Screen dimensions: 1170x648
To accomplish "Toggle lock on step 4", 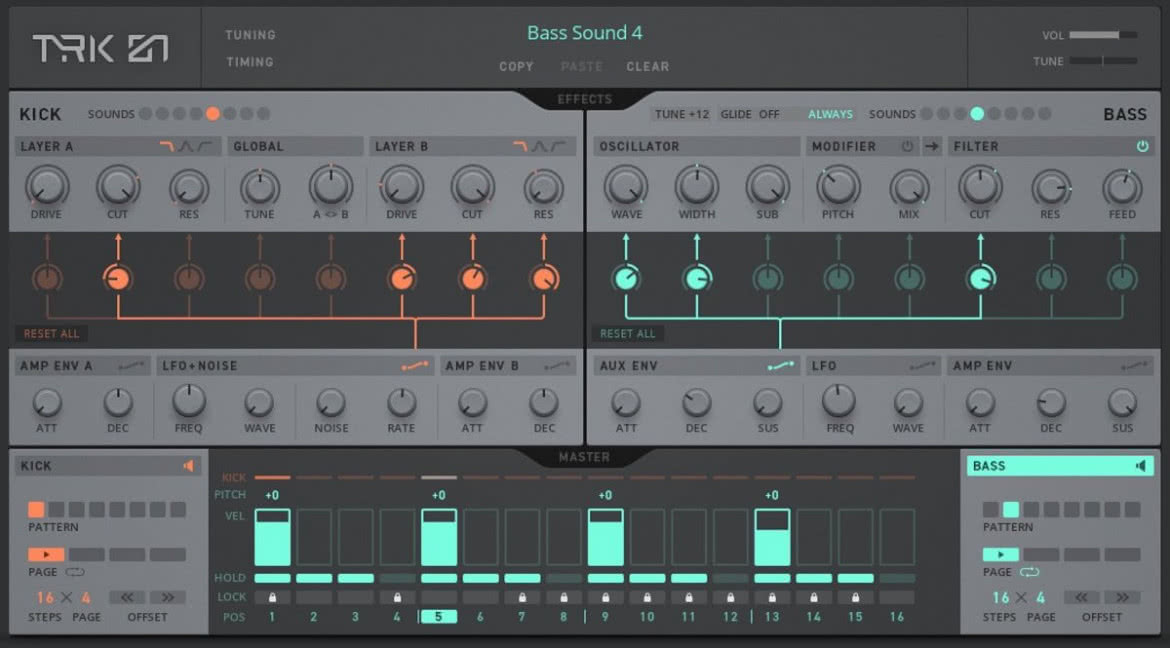I will click(x=397, y=597).
